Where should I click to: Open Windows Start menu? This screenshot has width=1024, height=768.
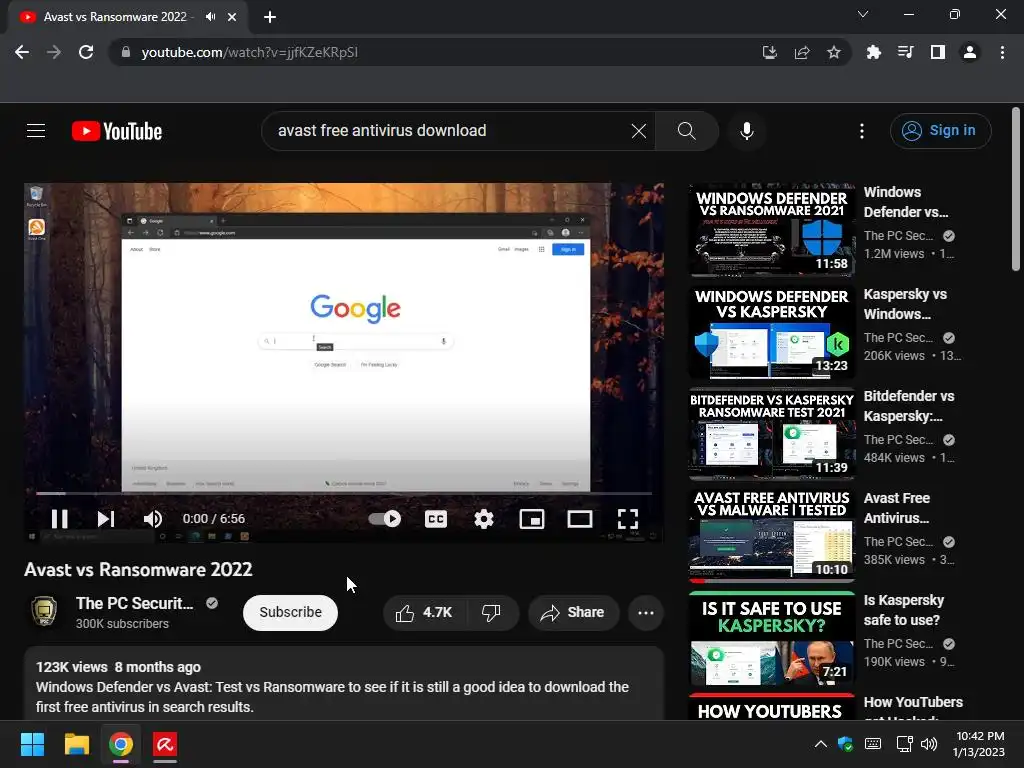click(x=32, y=744)
